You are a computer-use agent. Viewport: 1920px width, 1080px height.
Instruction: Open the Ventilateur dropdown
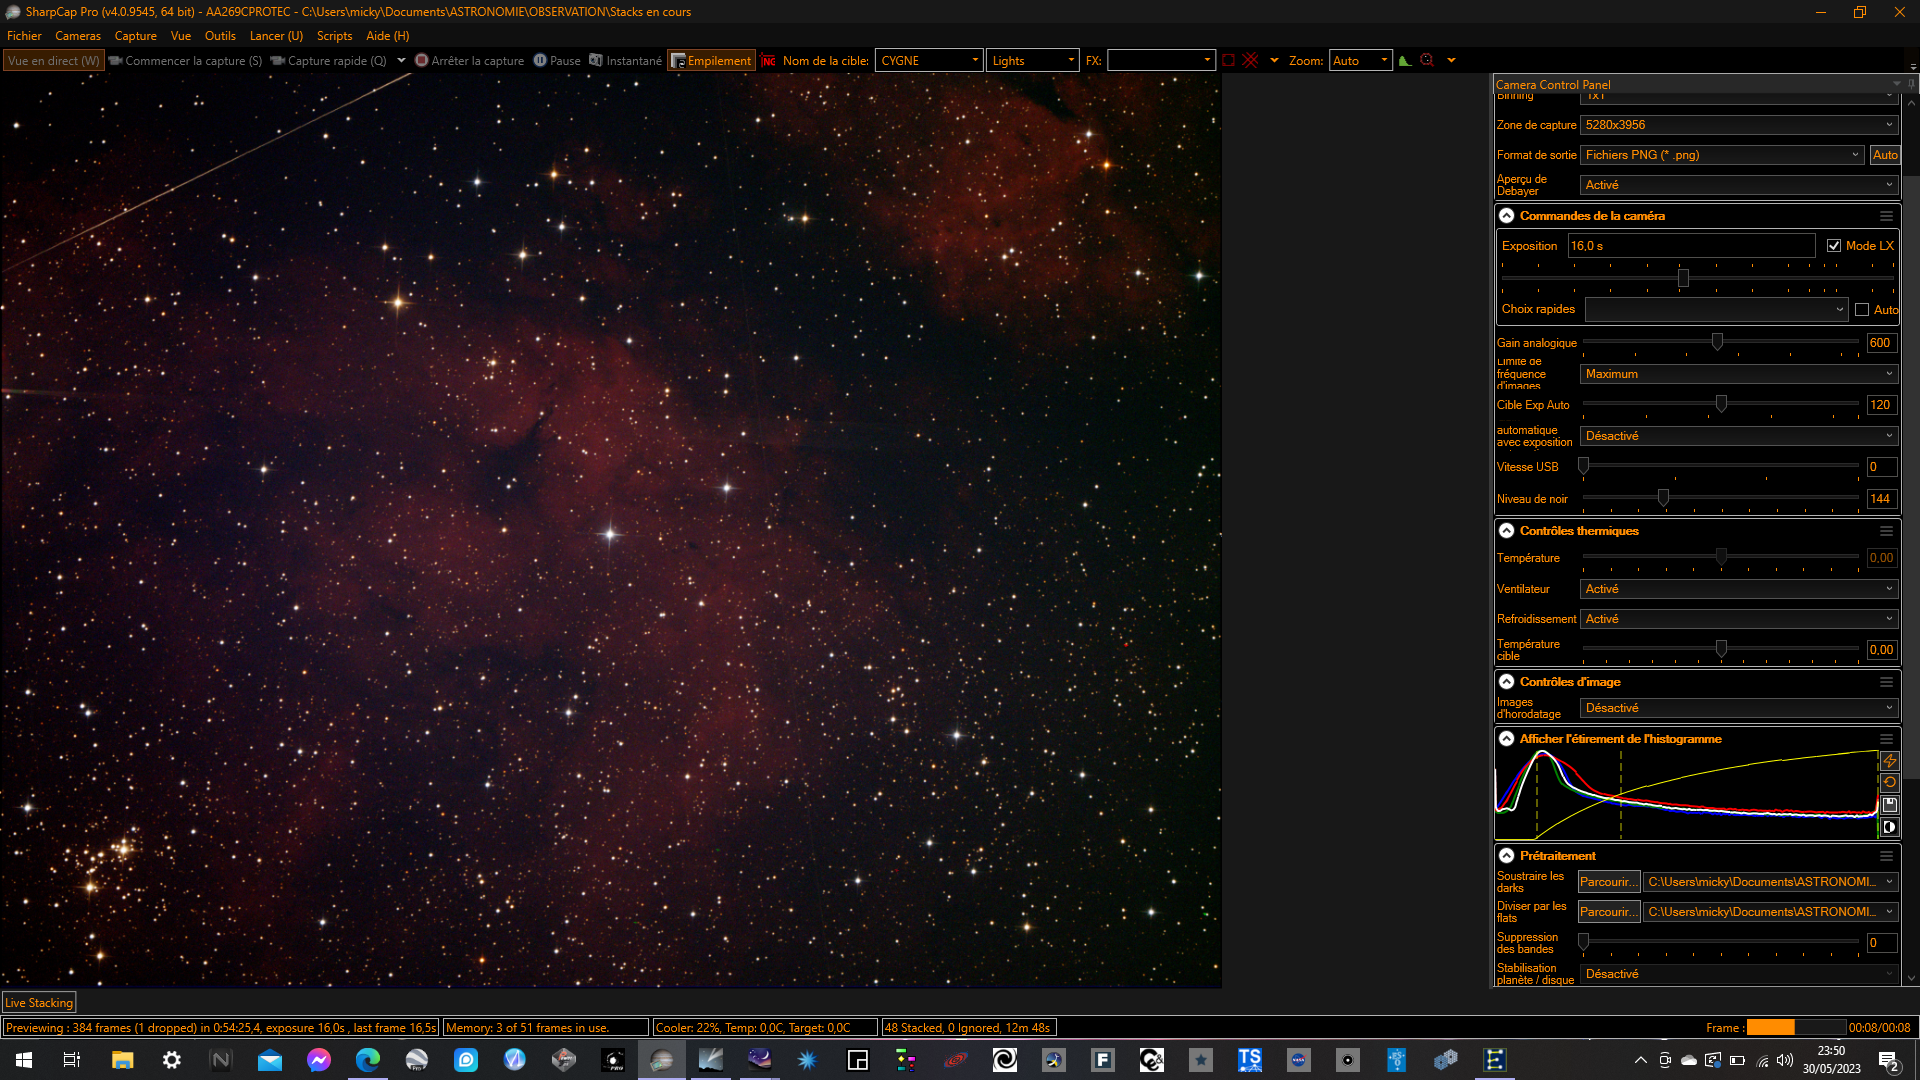[x=1738, y=589]
